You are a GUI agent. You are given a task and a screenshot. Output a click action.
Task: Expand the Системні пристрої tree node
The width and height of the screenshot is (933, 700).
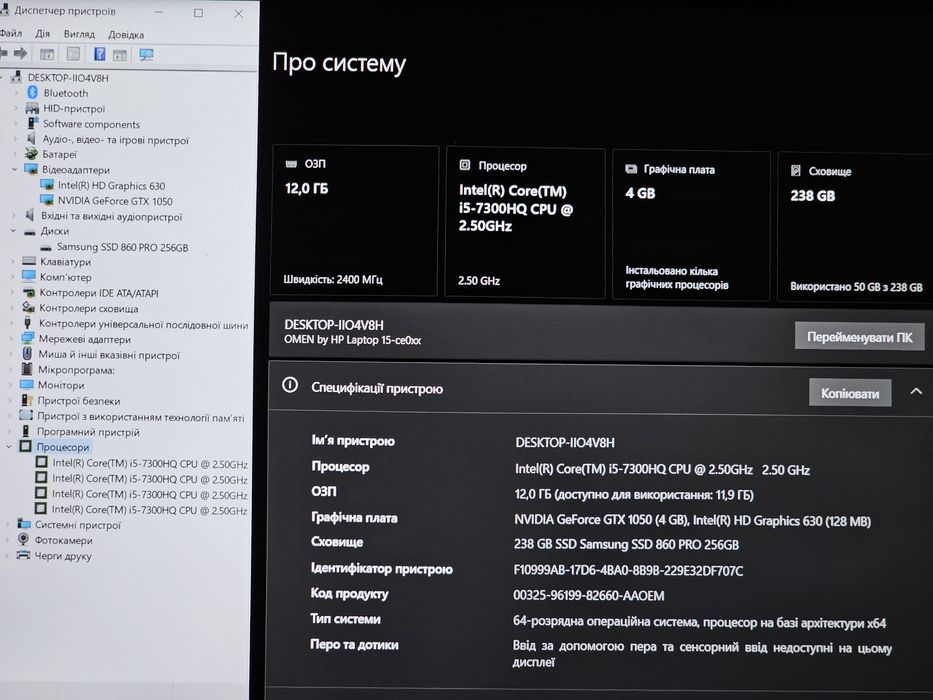8,524
